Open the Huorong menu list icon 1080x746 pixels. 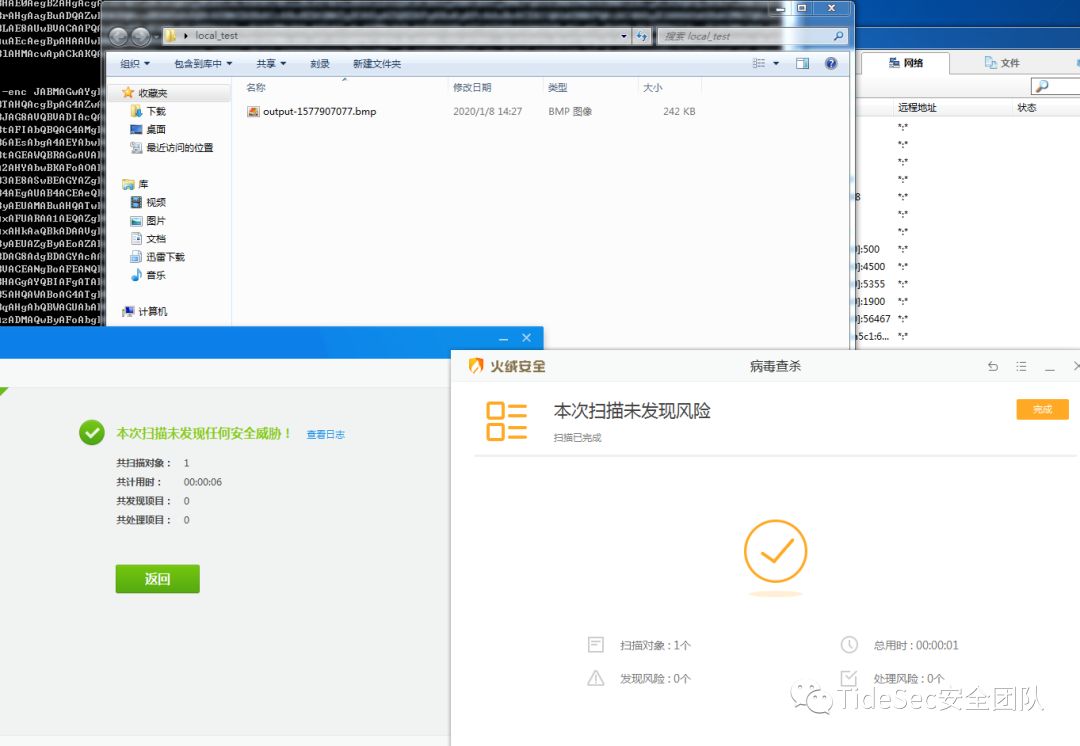coord(1021,366)
